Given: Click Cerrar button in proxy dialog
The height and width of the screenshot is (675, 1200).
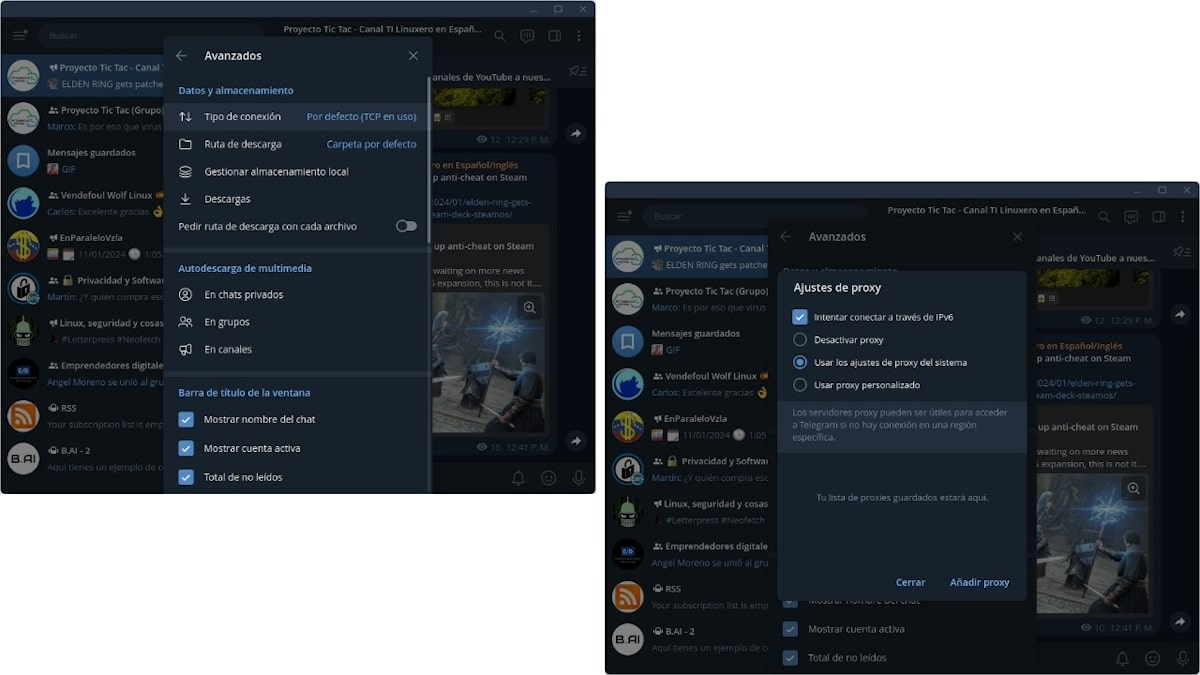Looking at the screenshot, I should [x=910, y=582].
